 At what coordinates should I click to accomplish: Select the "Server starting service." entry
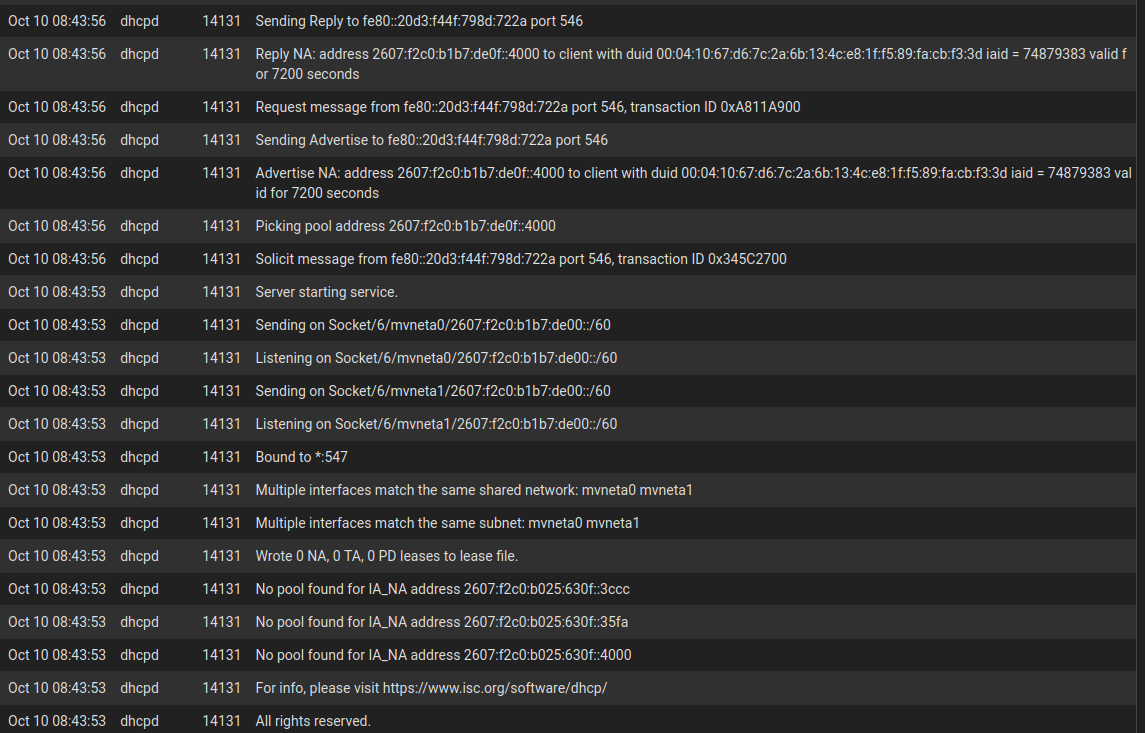coord(326,292)
